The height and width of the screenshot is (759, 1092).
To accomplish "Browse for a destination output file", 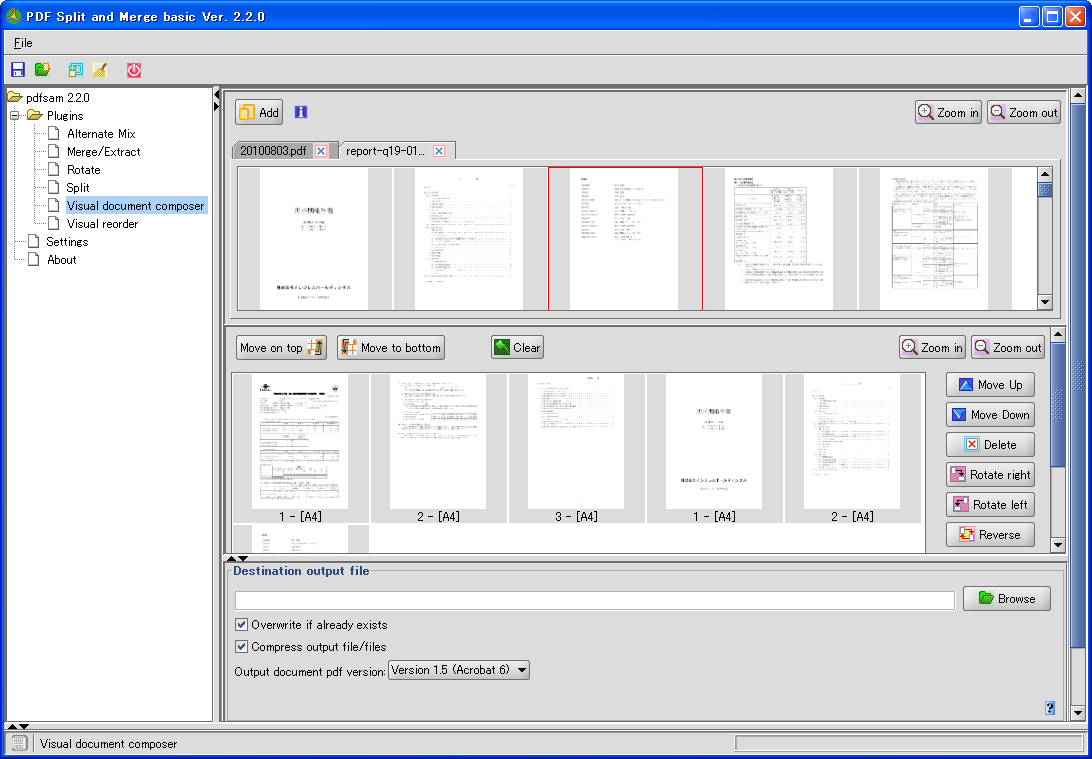I will tap(1006, 598).
